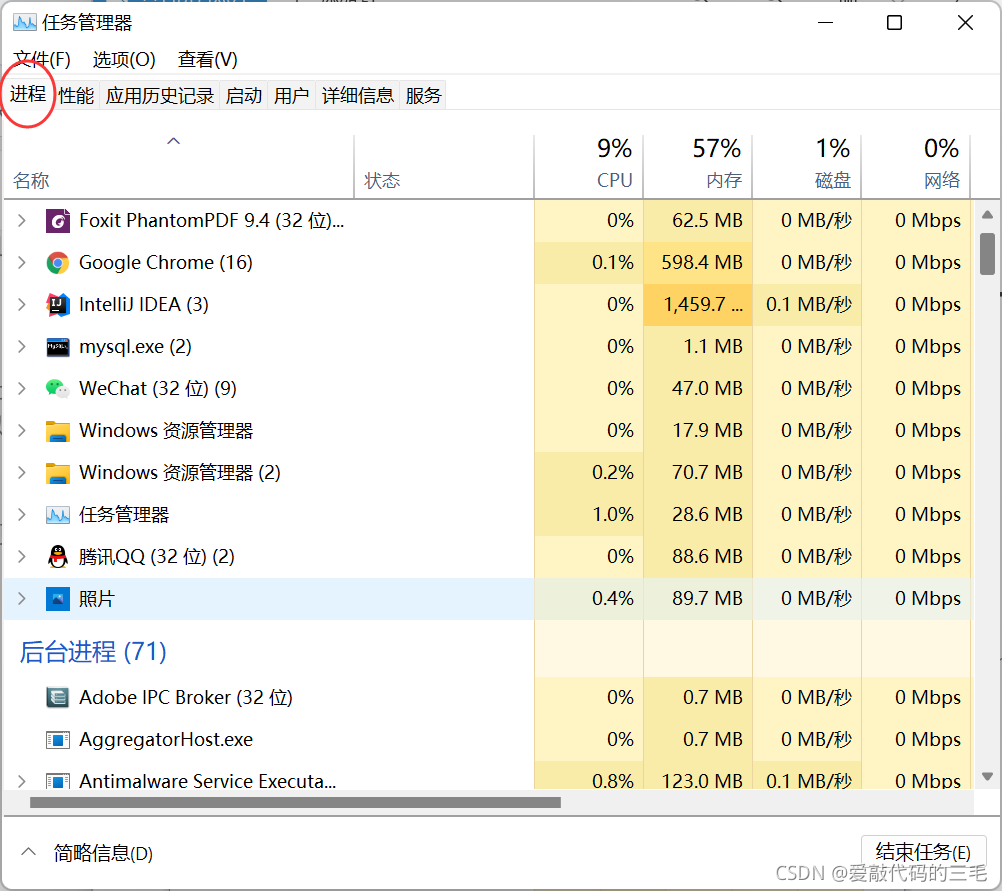Click the 简略信息(D) link
This screenshot has width=1002, height=891.
tap(103, 853)
